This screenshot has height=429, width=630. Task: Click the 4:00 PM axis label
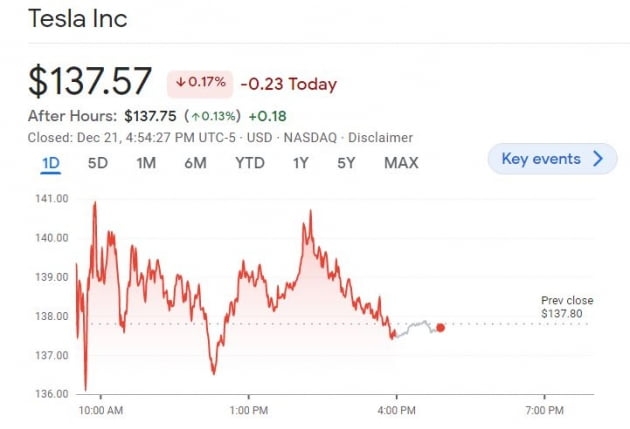[x=396, y=410]
